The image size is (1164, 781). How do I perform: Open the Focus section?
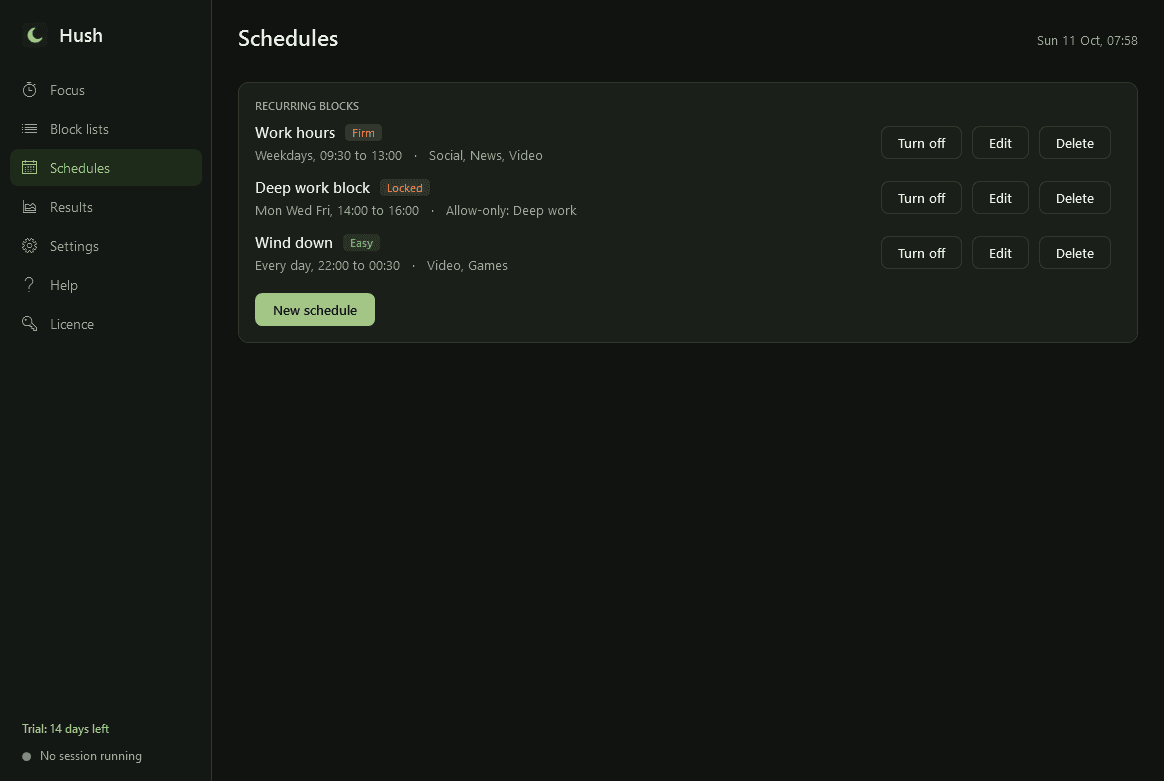coord(106,90)
